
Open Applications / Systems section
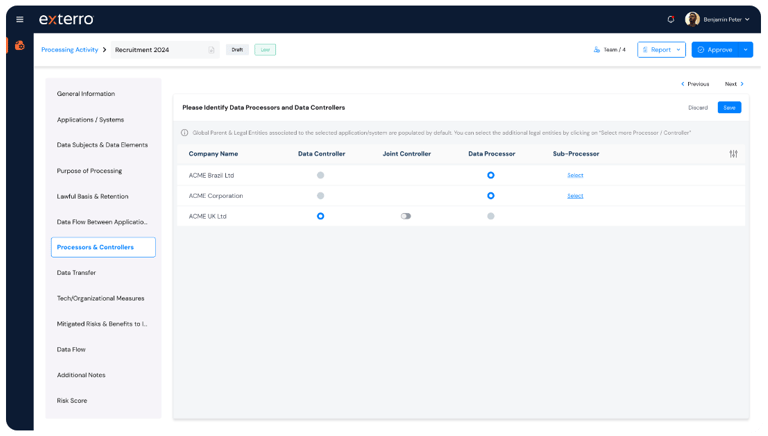coord(90,120)
